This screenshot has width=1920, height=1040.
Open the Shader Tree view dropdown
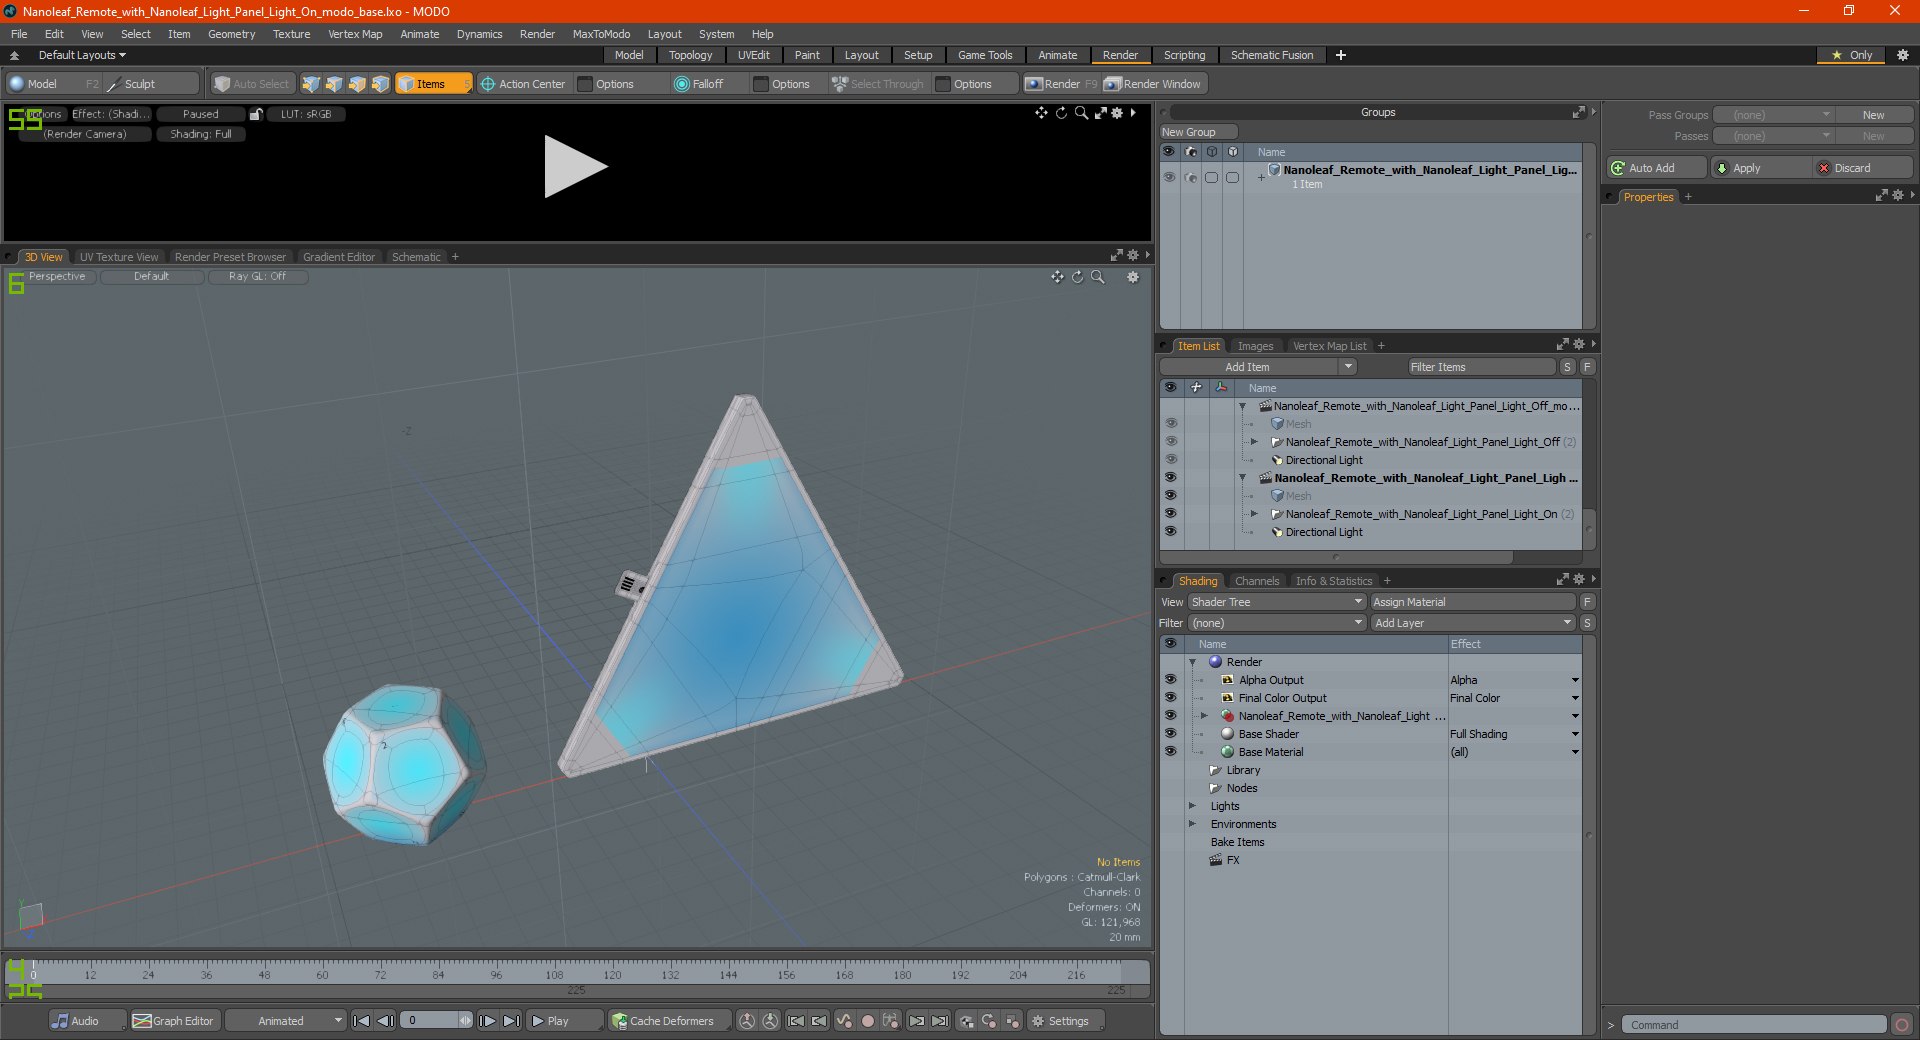[1277, 602]
